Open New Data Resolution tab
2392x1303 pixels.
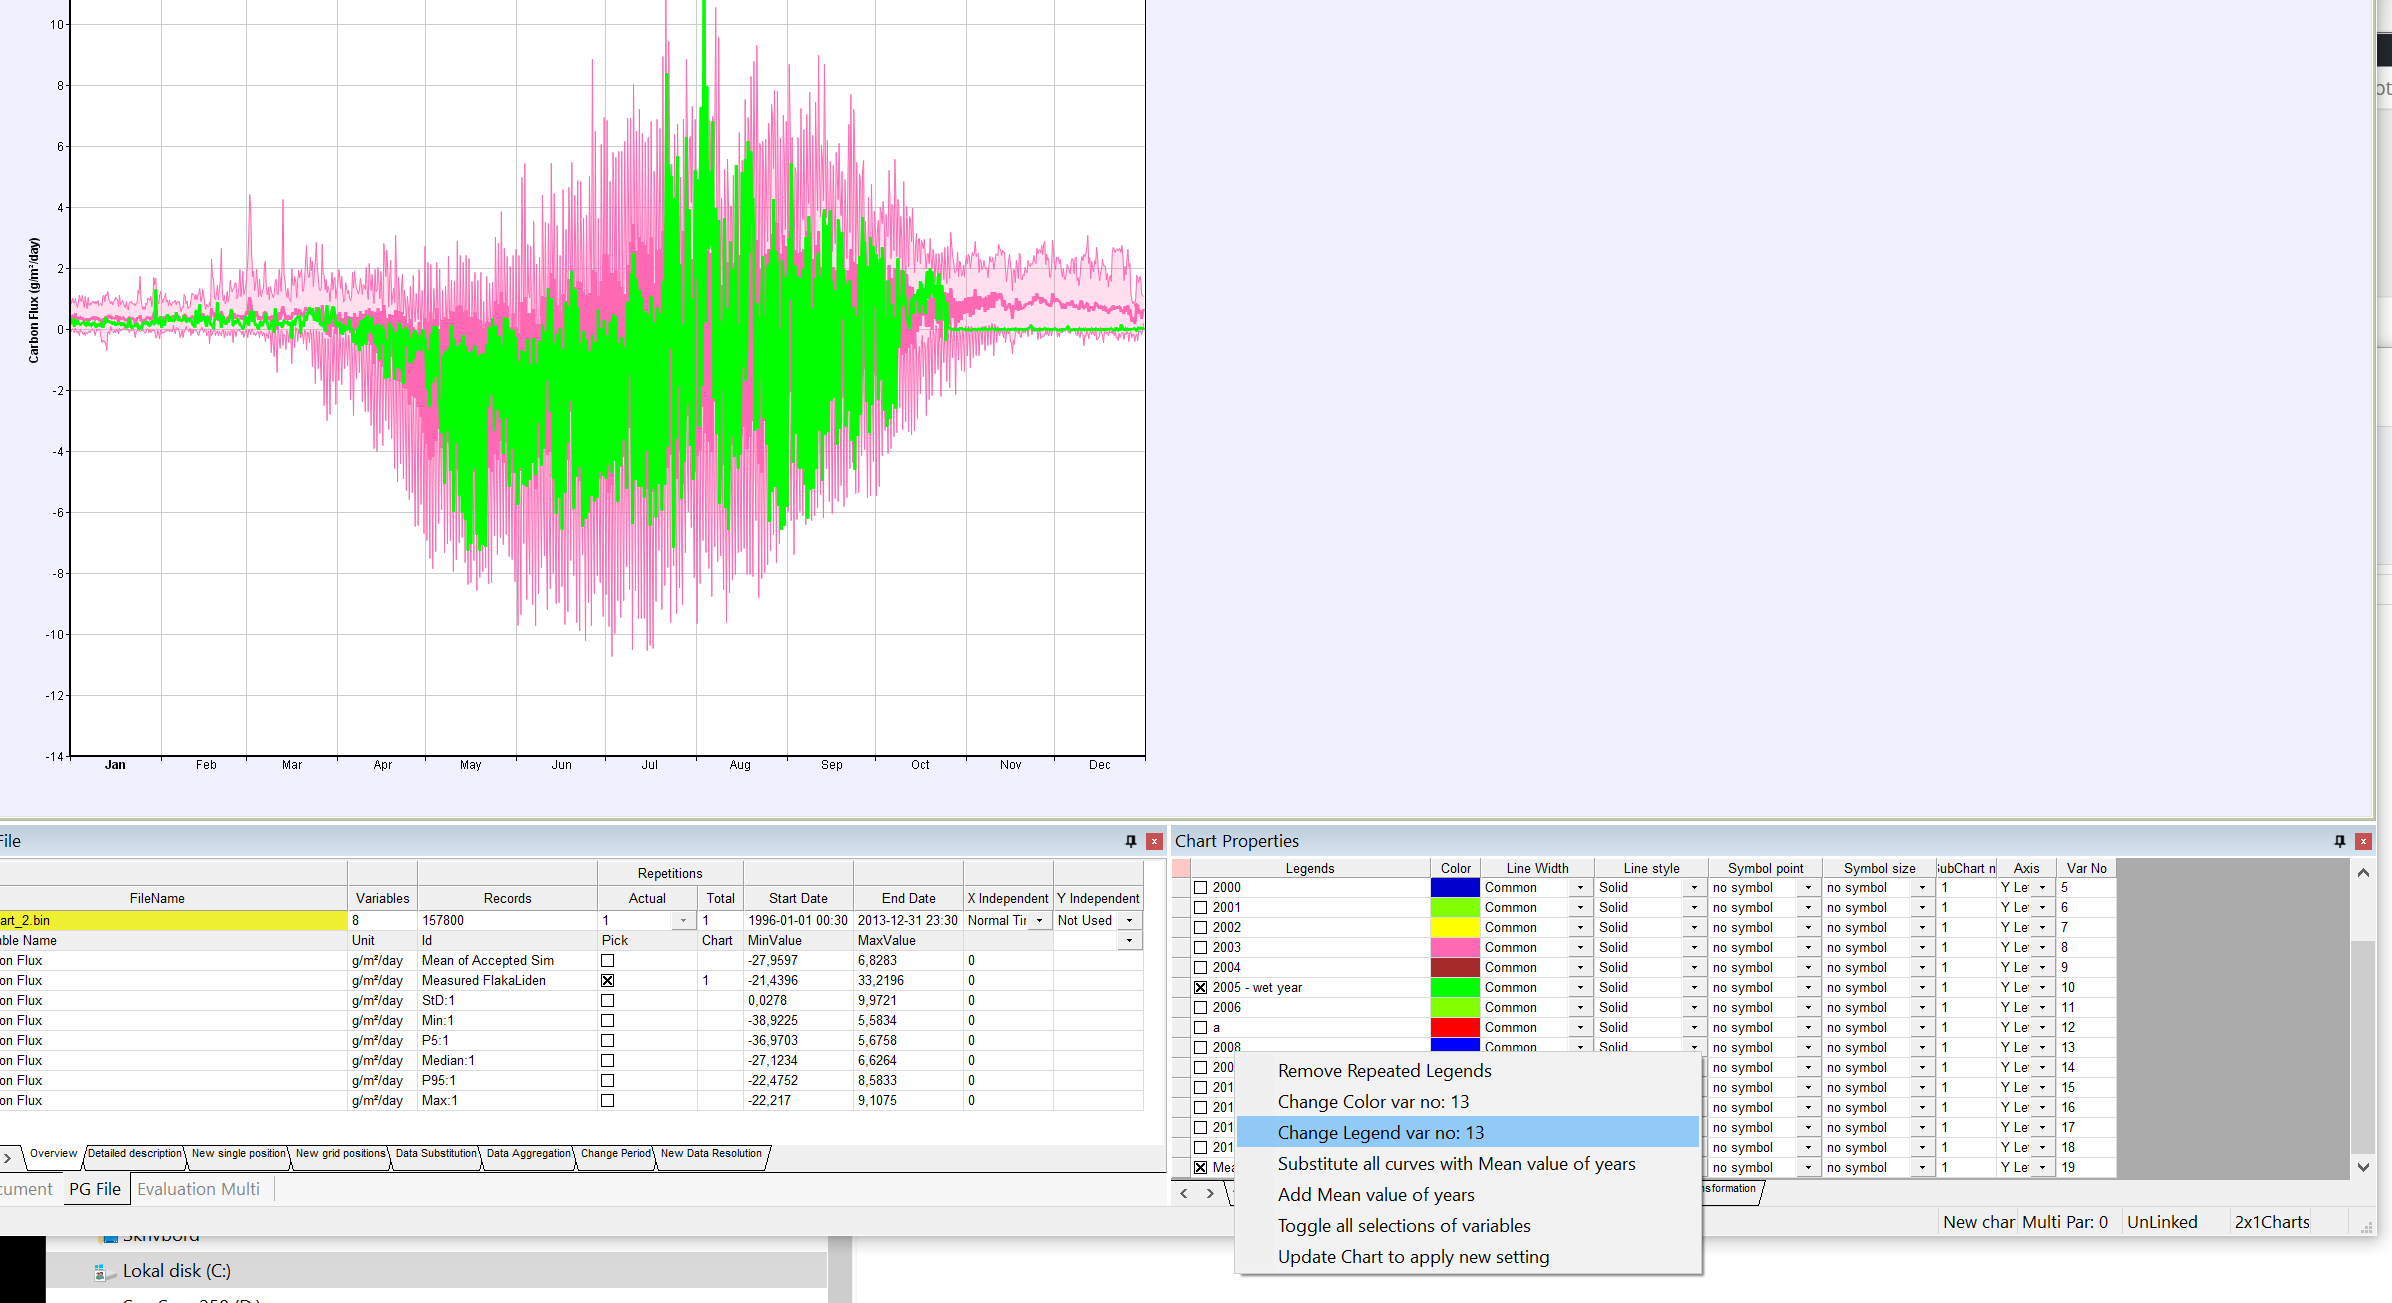711,1154
